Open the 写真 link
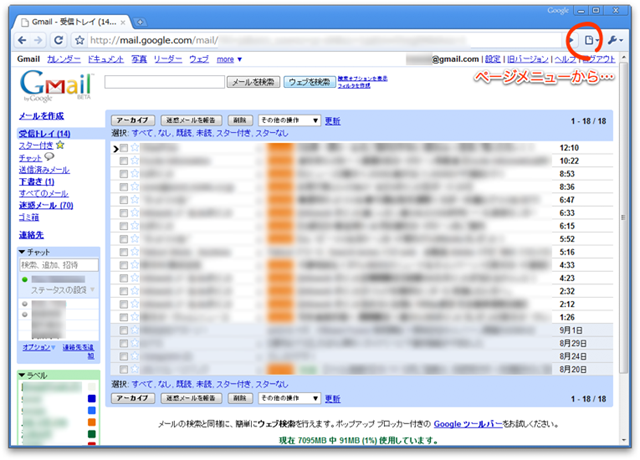The image size is (640, 460). point(139,59)
